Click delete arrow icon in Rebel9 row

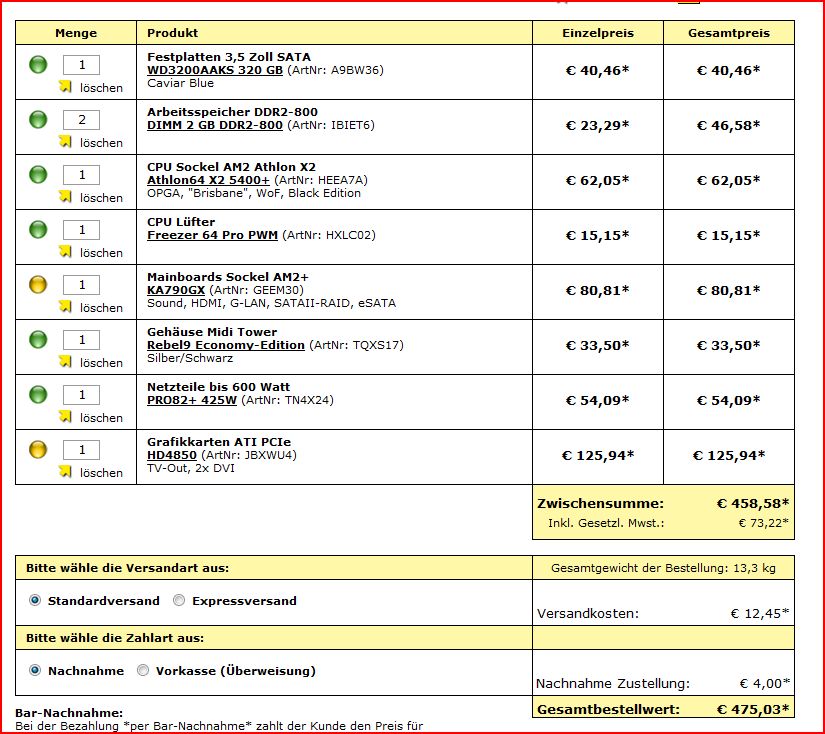(65, 361)
